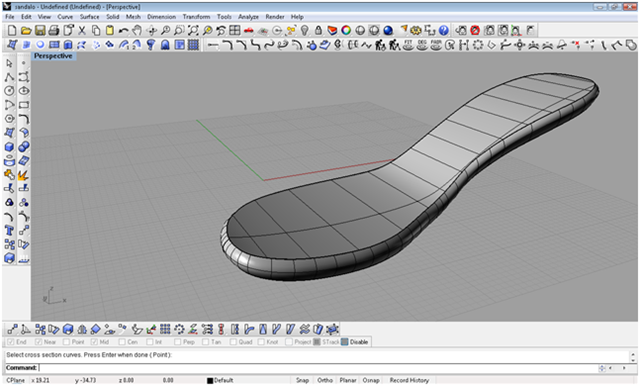Open the Surface menu
Image resolution: width=640 pixels, height=386 pixels.
tap(89, 17)
